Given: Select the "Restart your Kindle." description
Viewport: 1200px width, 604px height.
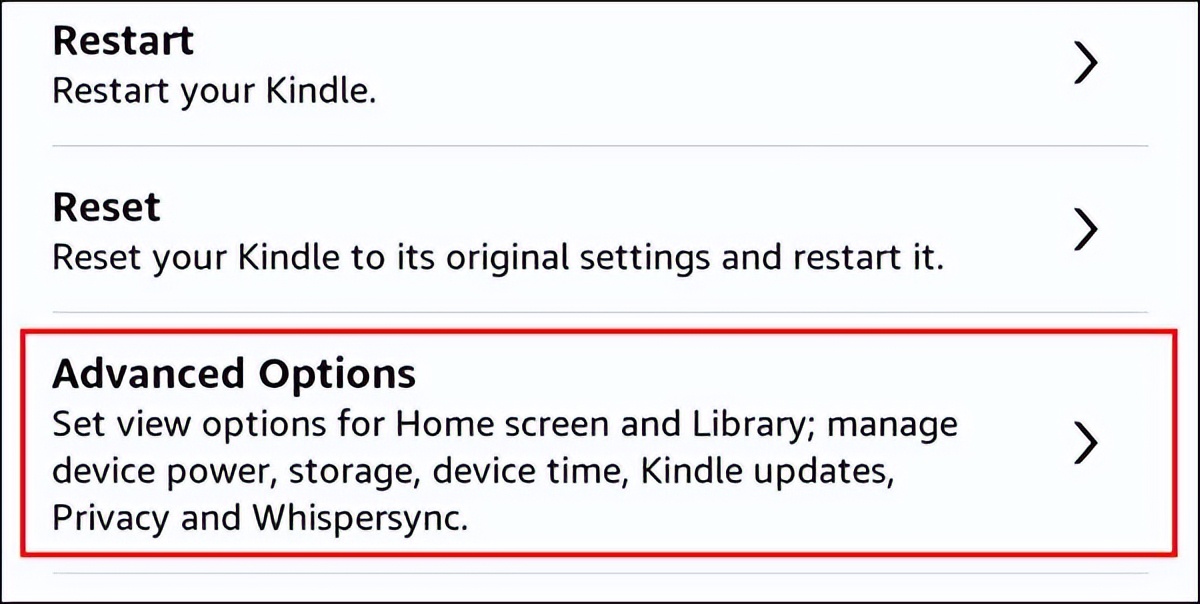Looking at the screenshot, I should click(x=214, y=91).
